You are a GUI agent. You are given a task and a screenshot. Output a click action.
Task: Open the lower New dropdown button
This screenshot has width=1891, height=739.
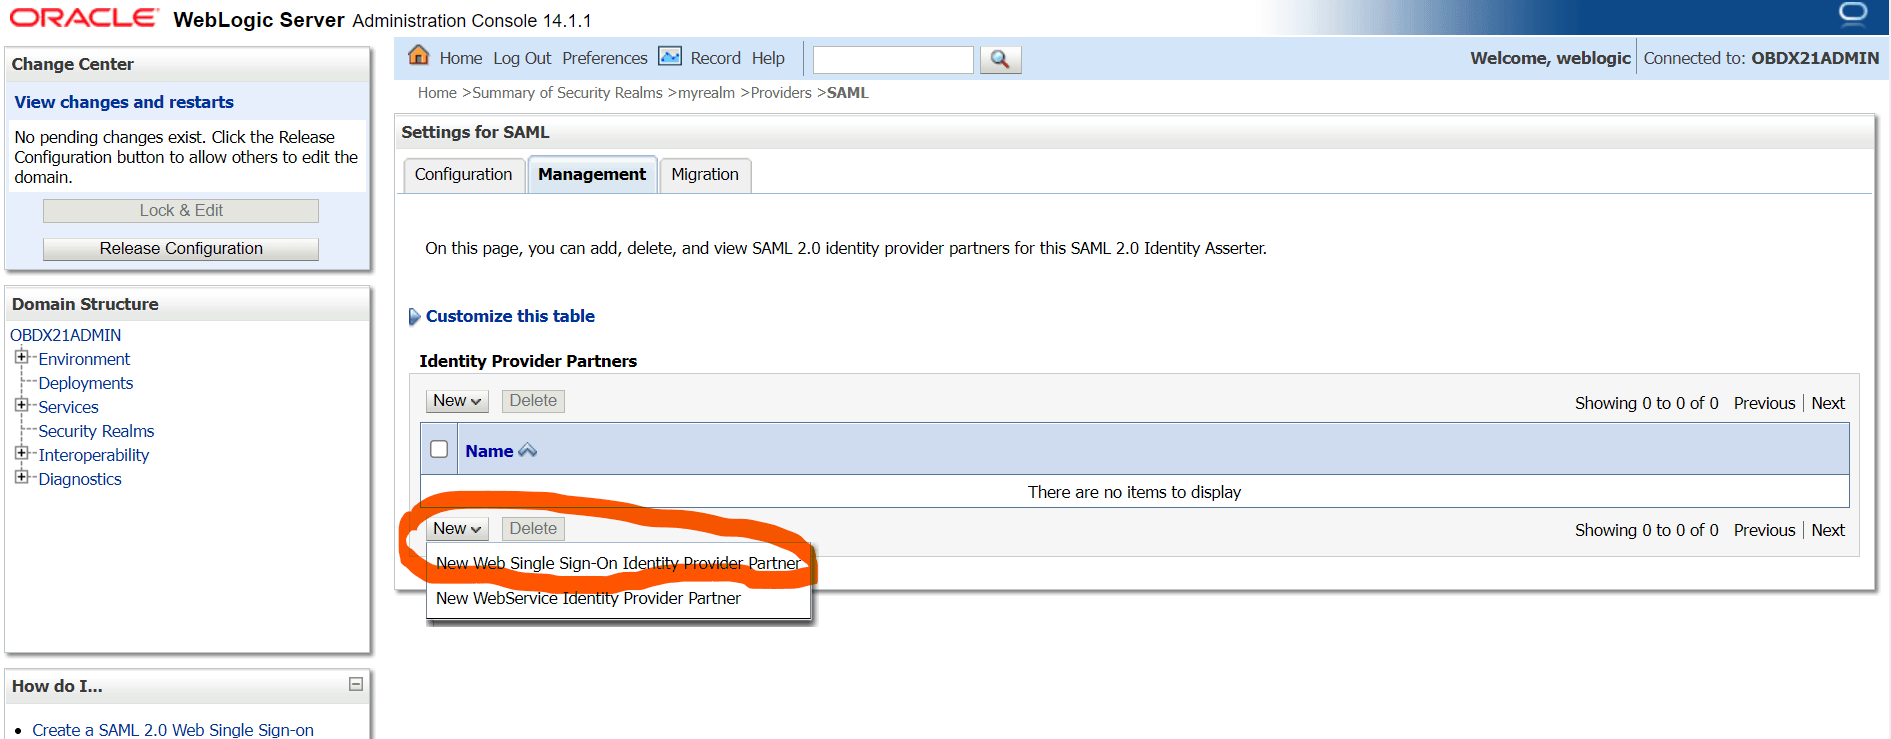click(457, 529)
